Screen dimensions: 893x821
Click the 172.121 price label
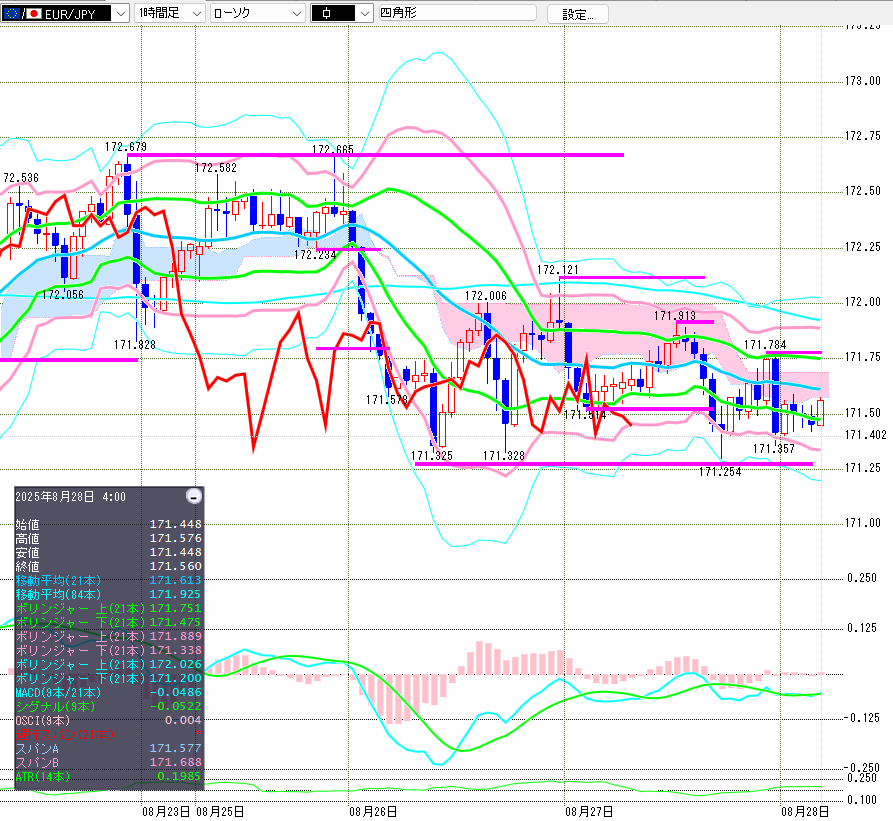click(558, 269)
